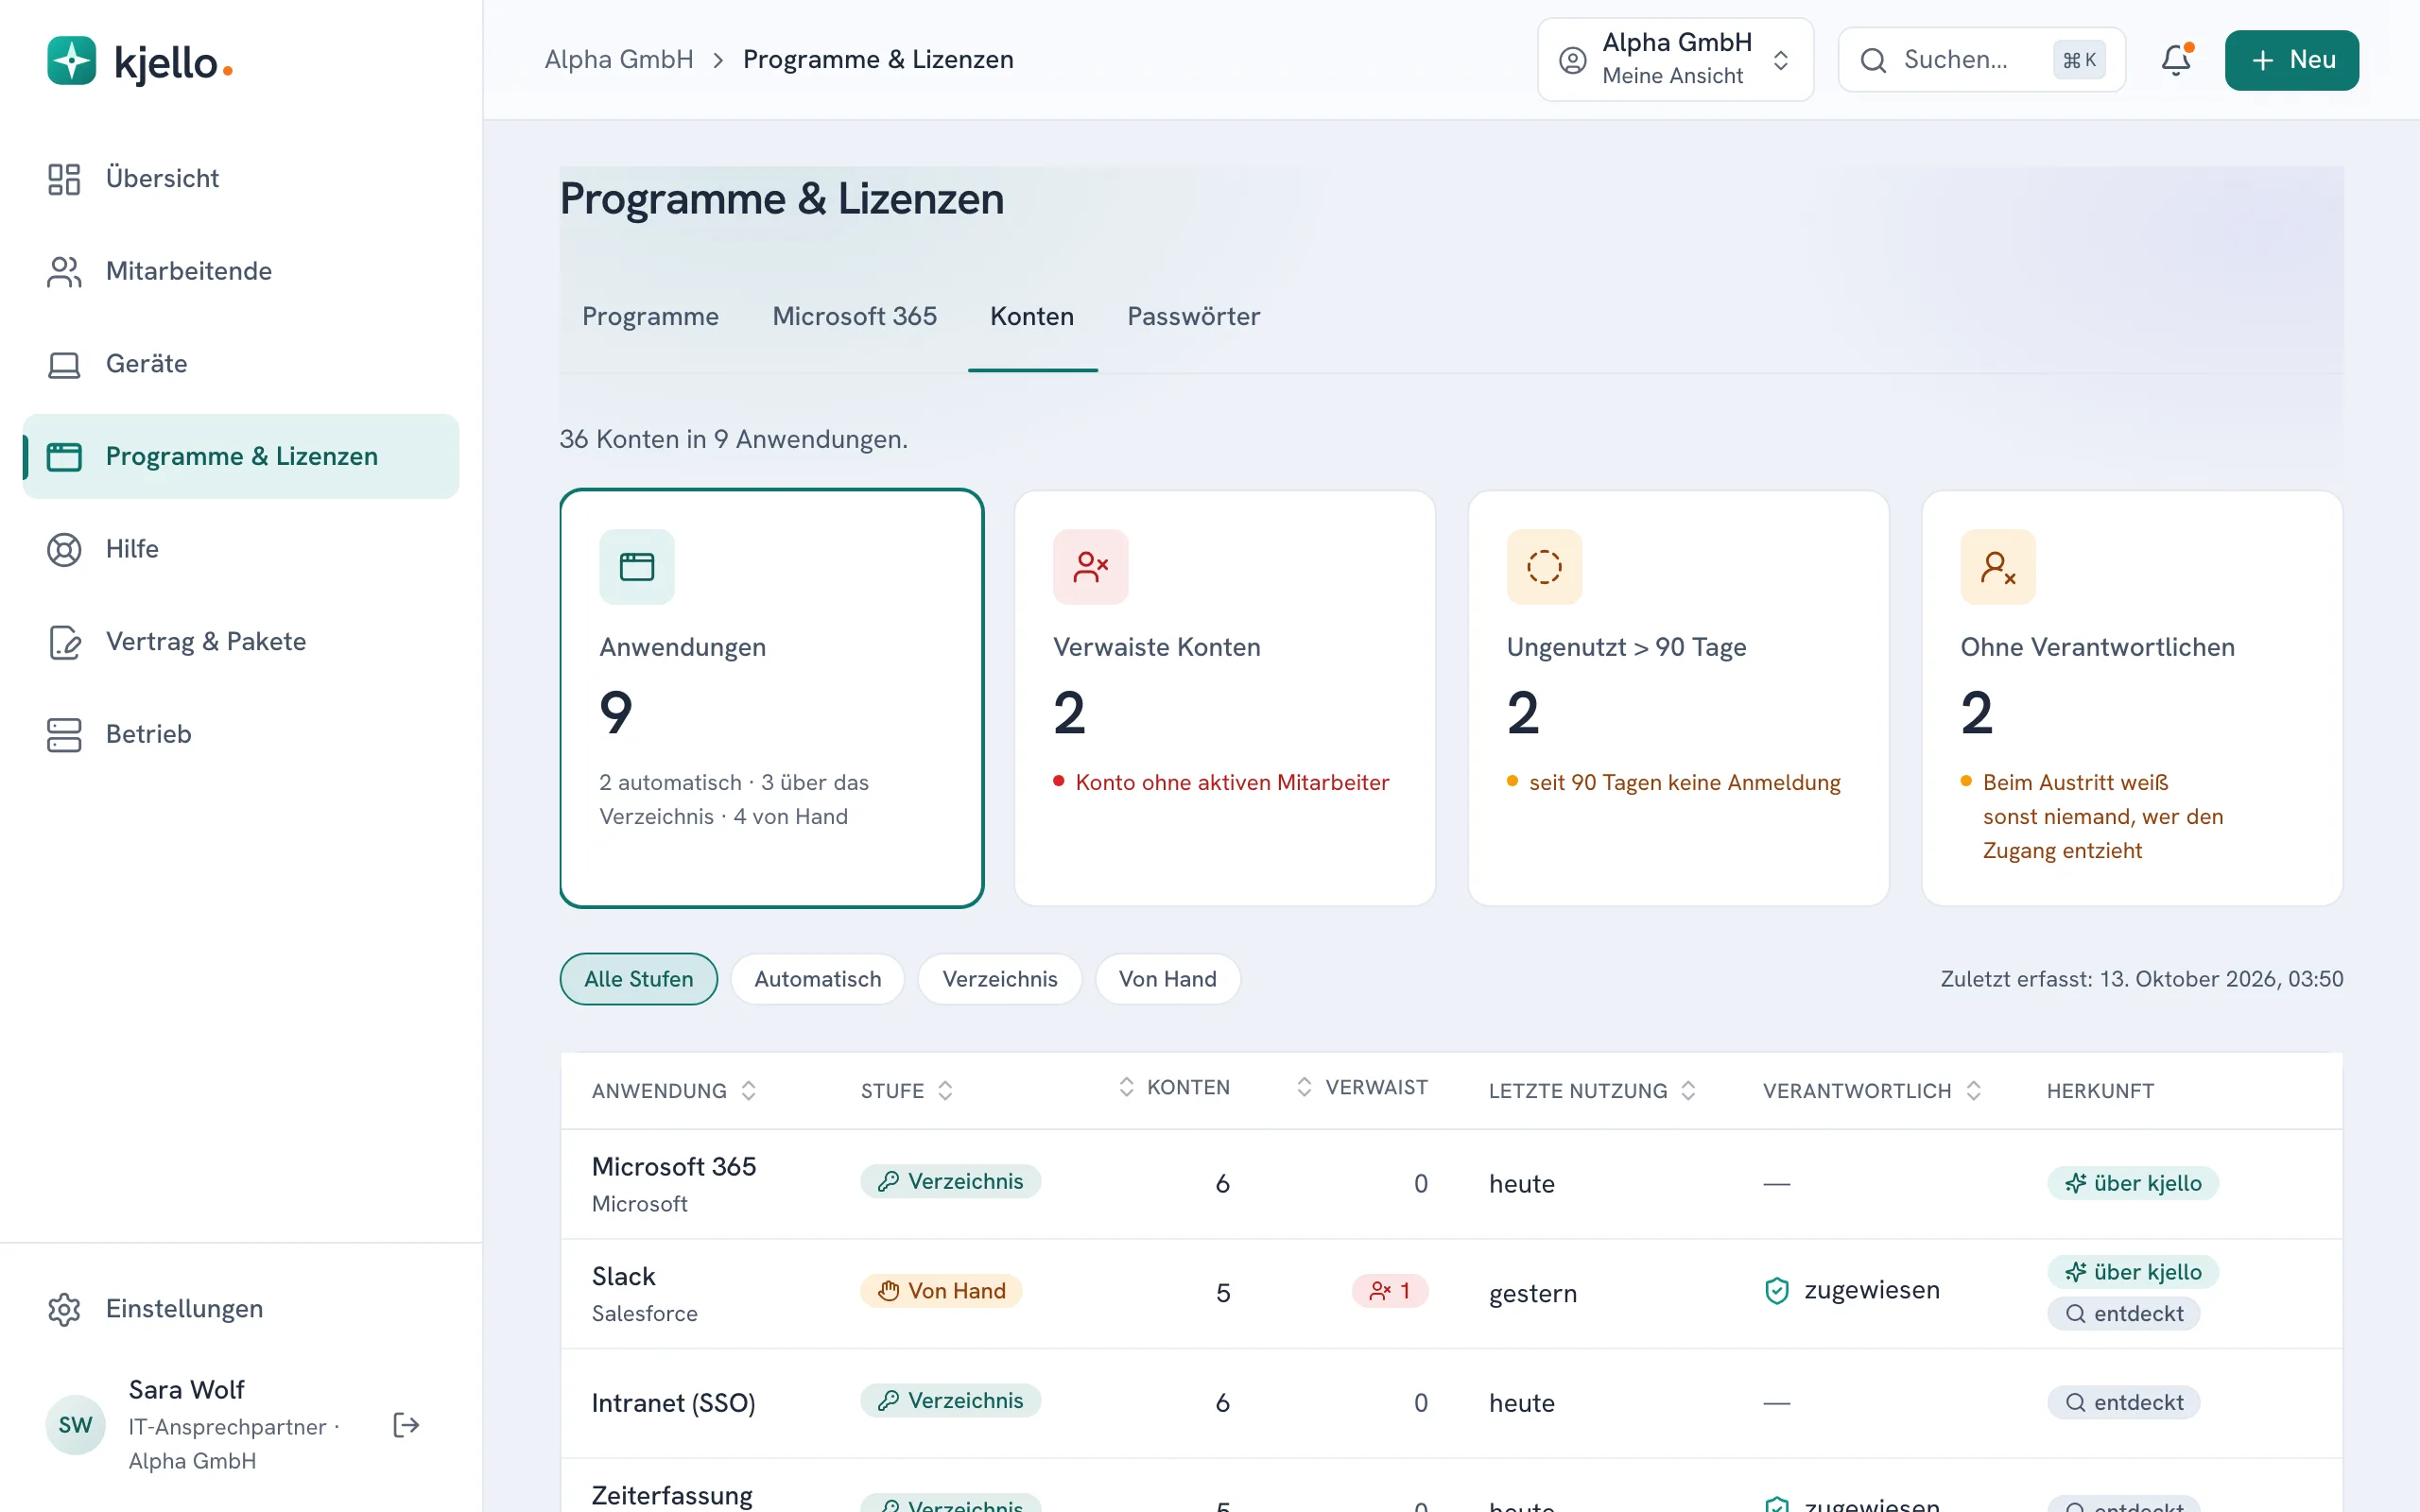The image size is (2420, 1512).
Task: Go to Betrieb in sidebar
Action: (x=240, y=734)
